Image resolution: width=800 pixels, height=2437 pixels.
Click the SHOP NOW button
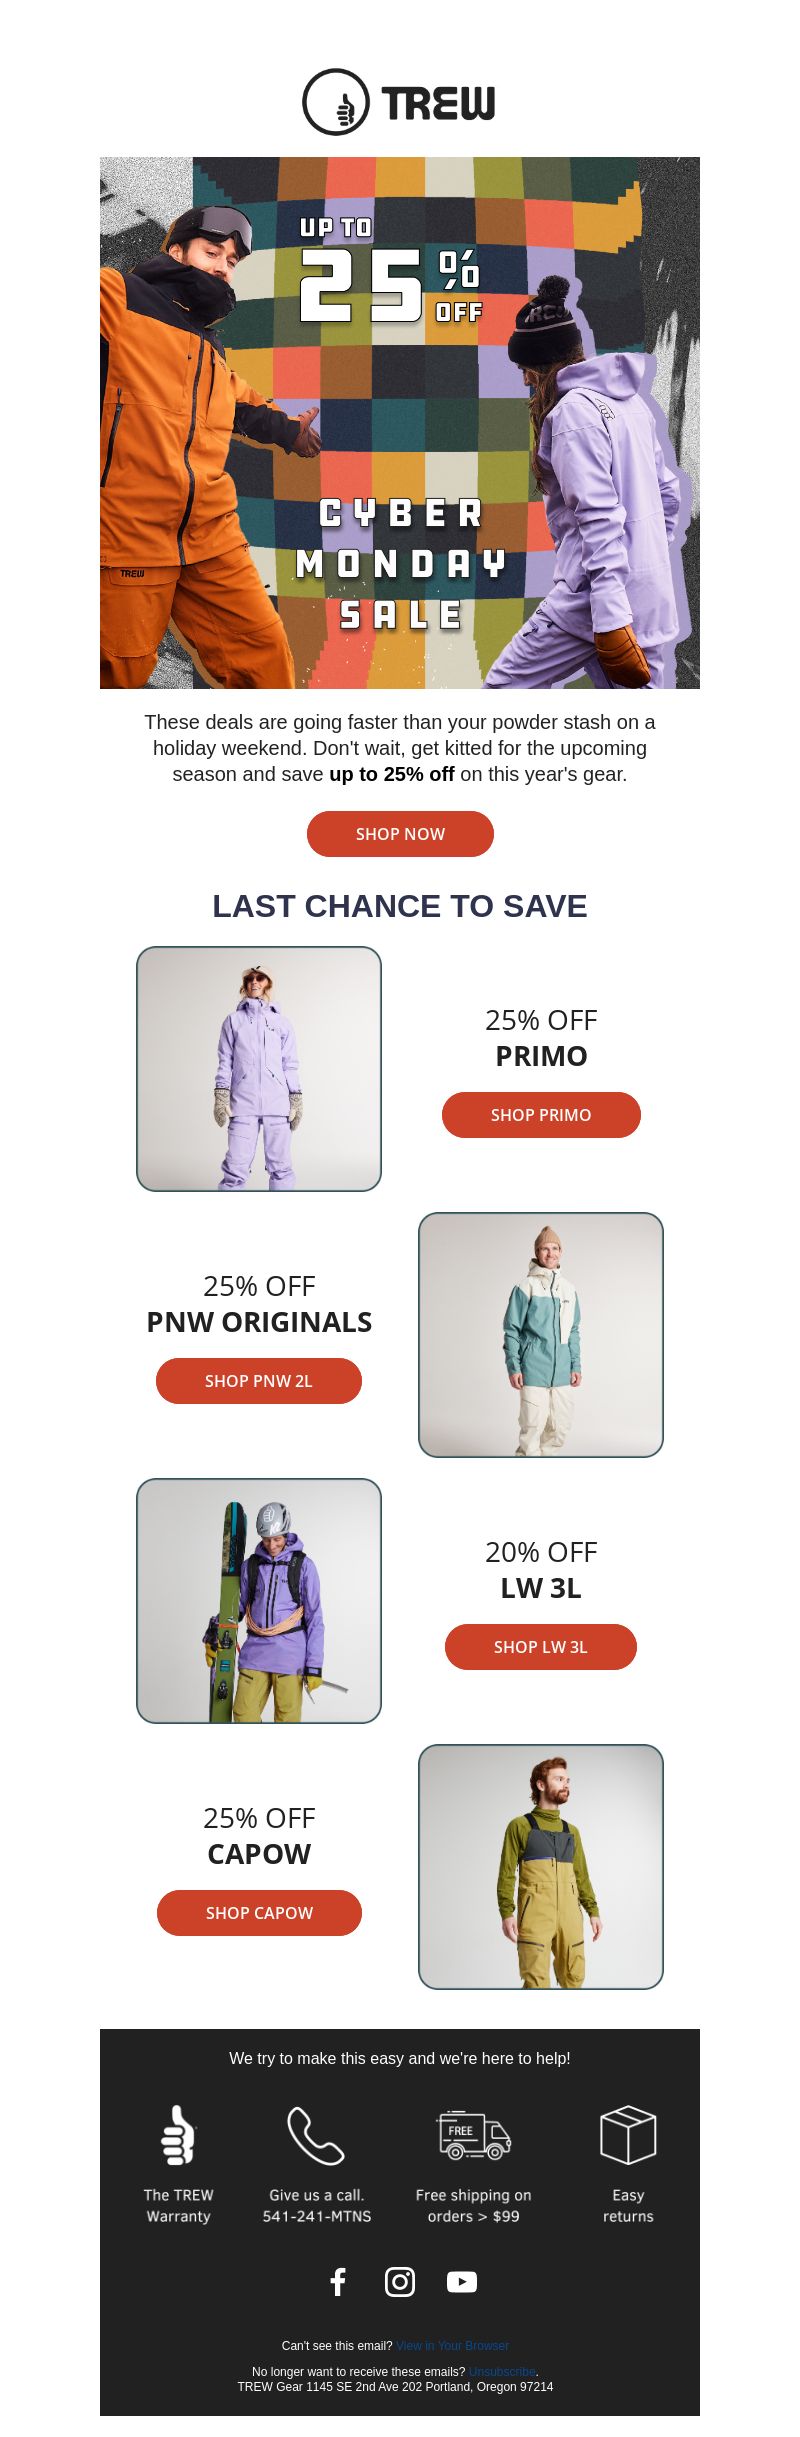[x=400, y=834]
